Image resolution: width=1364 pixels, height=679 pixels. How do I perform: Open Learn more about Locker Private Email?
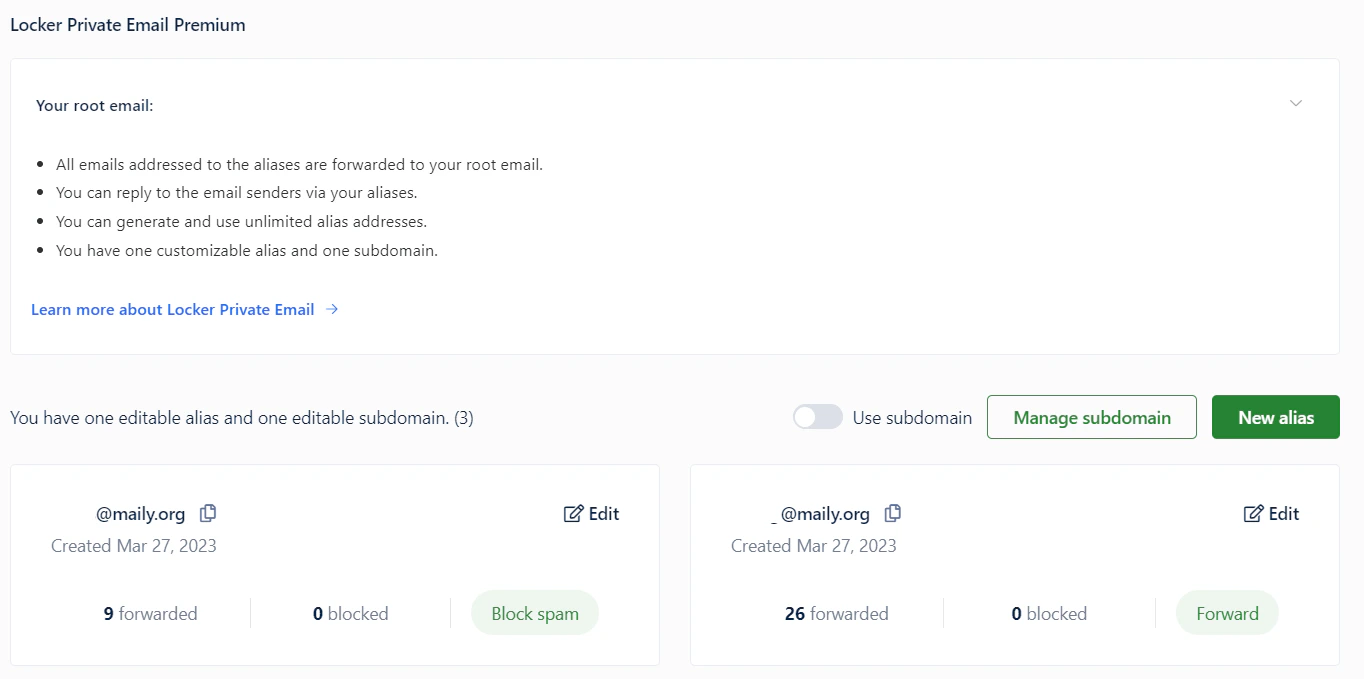(171, 309)
